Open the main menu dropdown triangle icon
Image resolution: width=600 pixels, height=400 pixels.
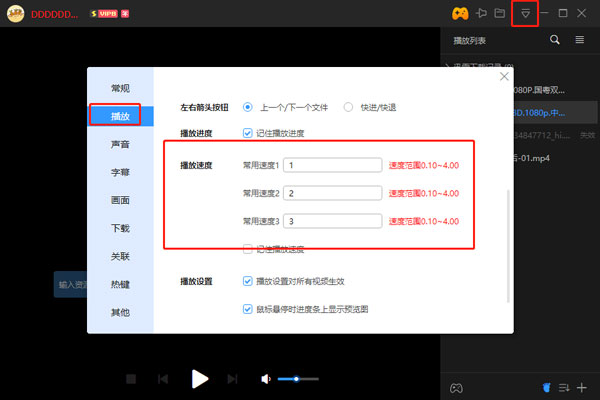pyautogui.click(x=525, y=14)
